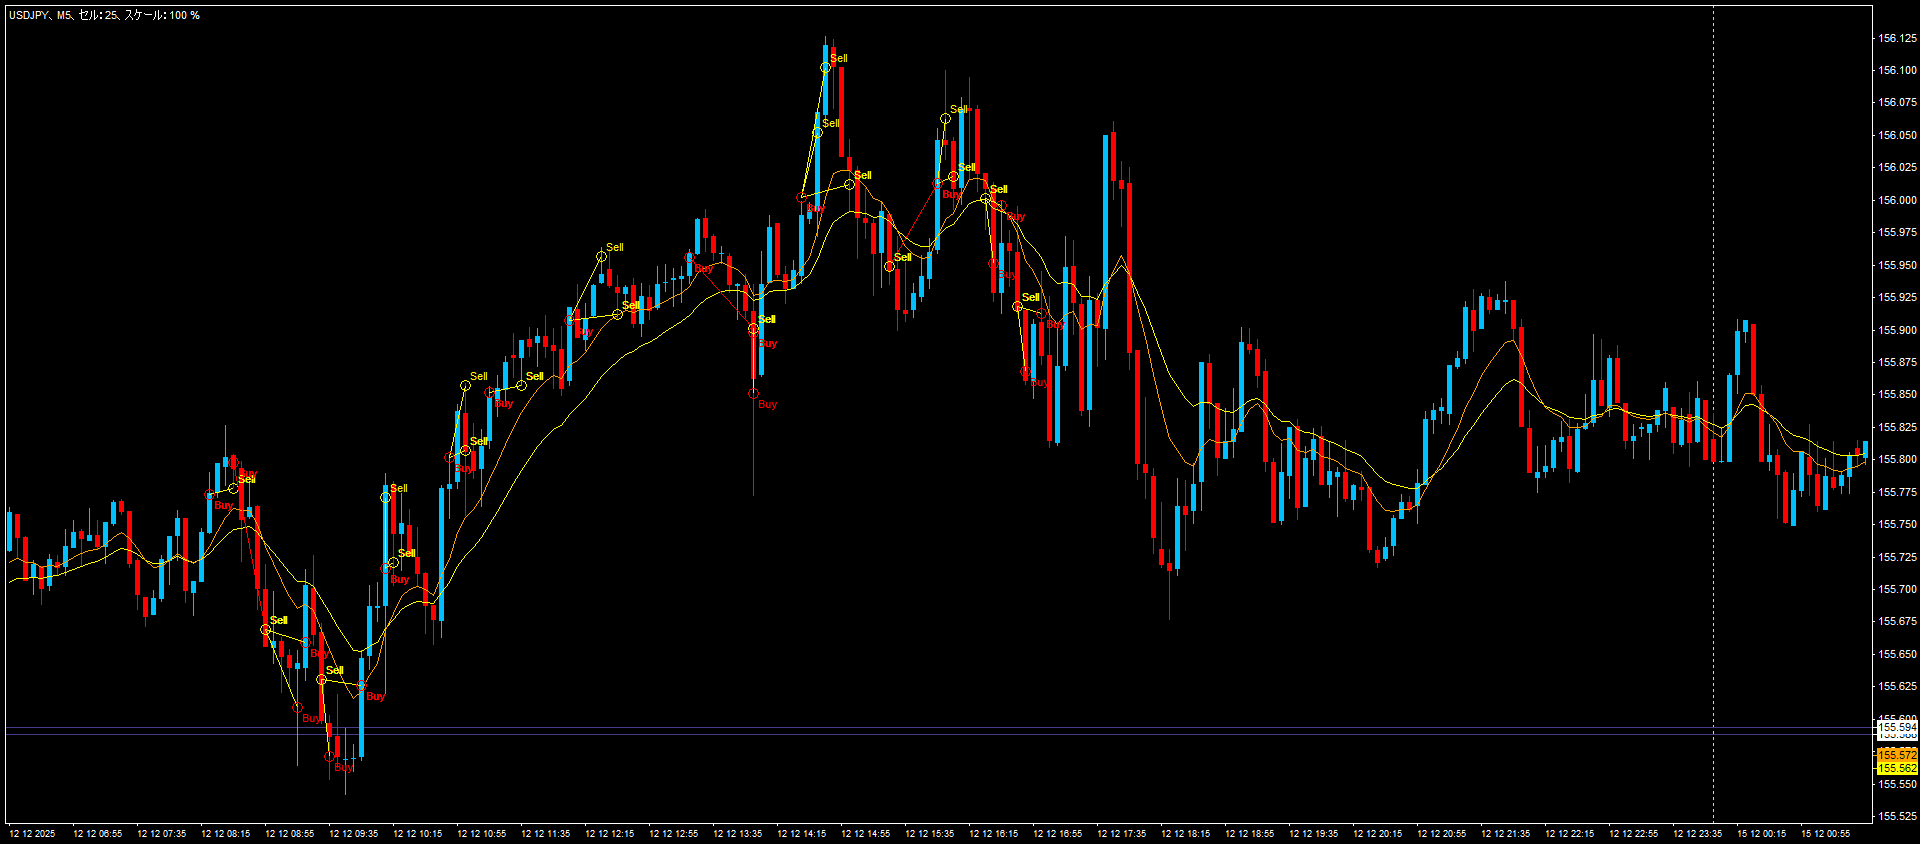Viewport: 1920px width, 844px height.
Task: Click the 155.525 price axis label
Action: click(x=1897, y=816)
